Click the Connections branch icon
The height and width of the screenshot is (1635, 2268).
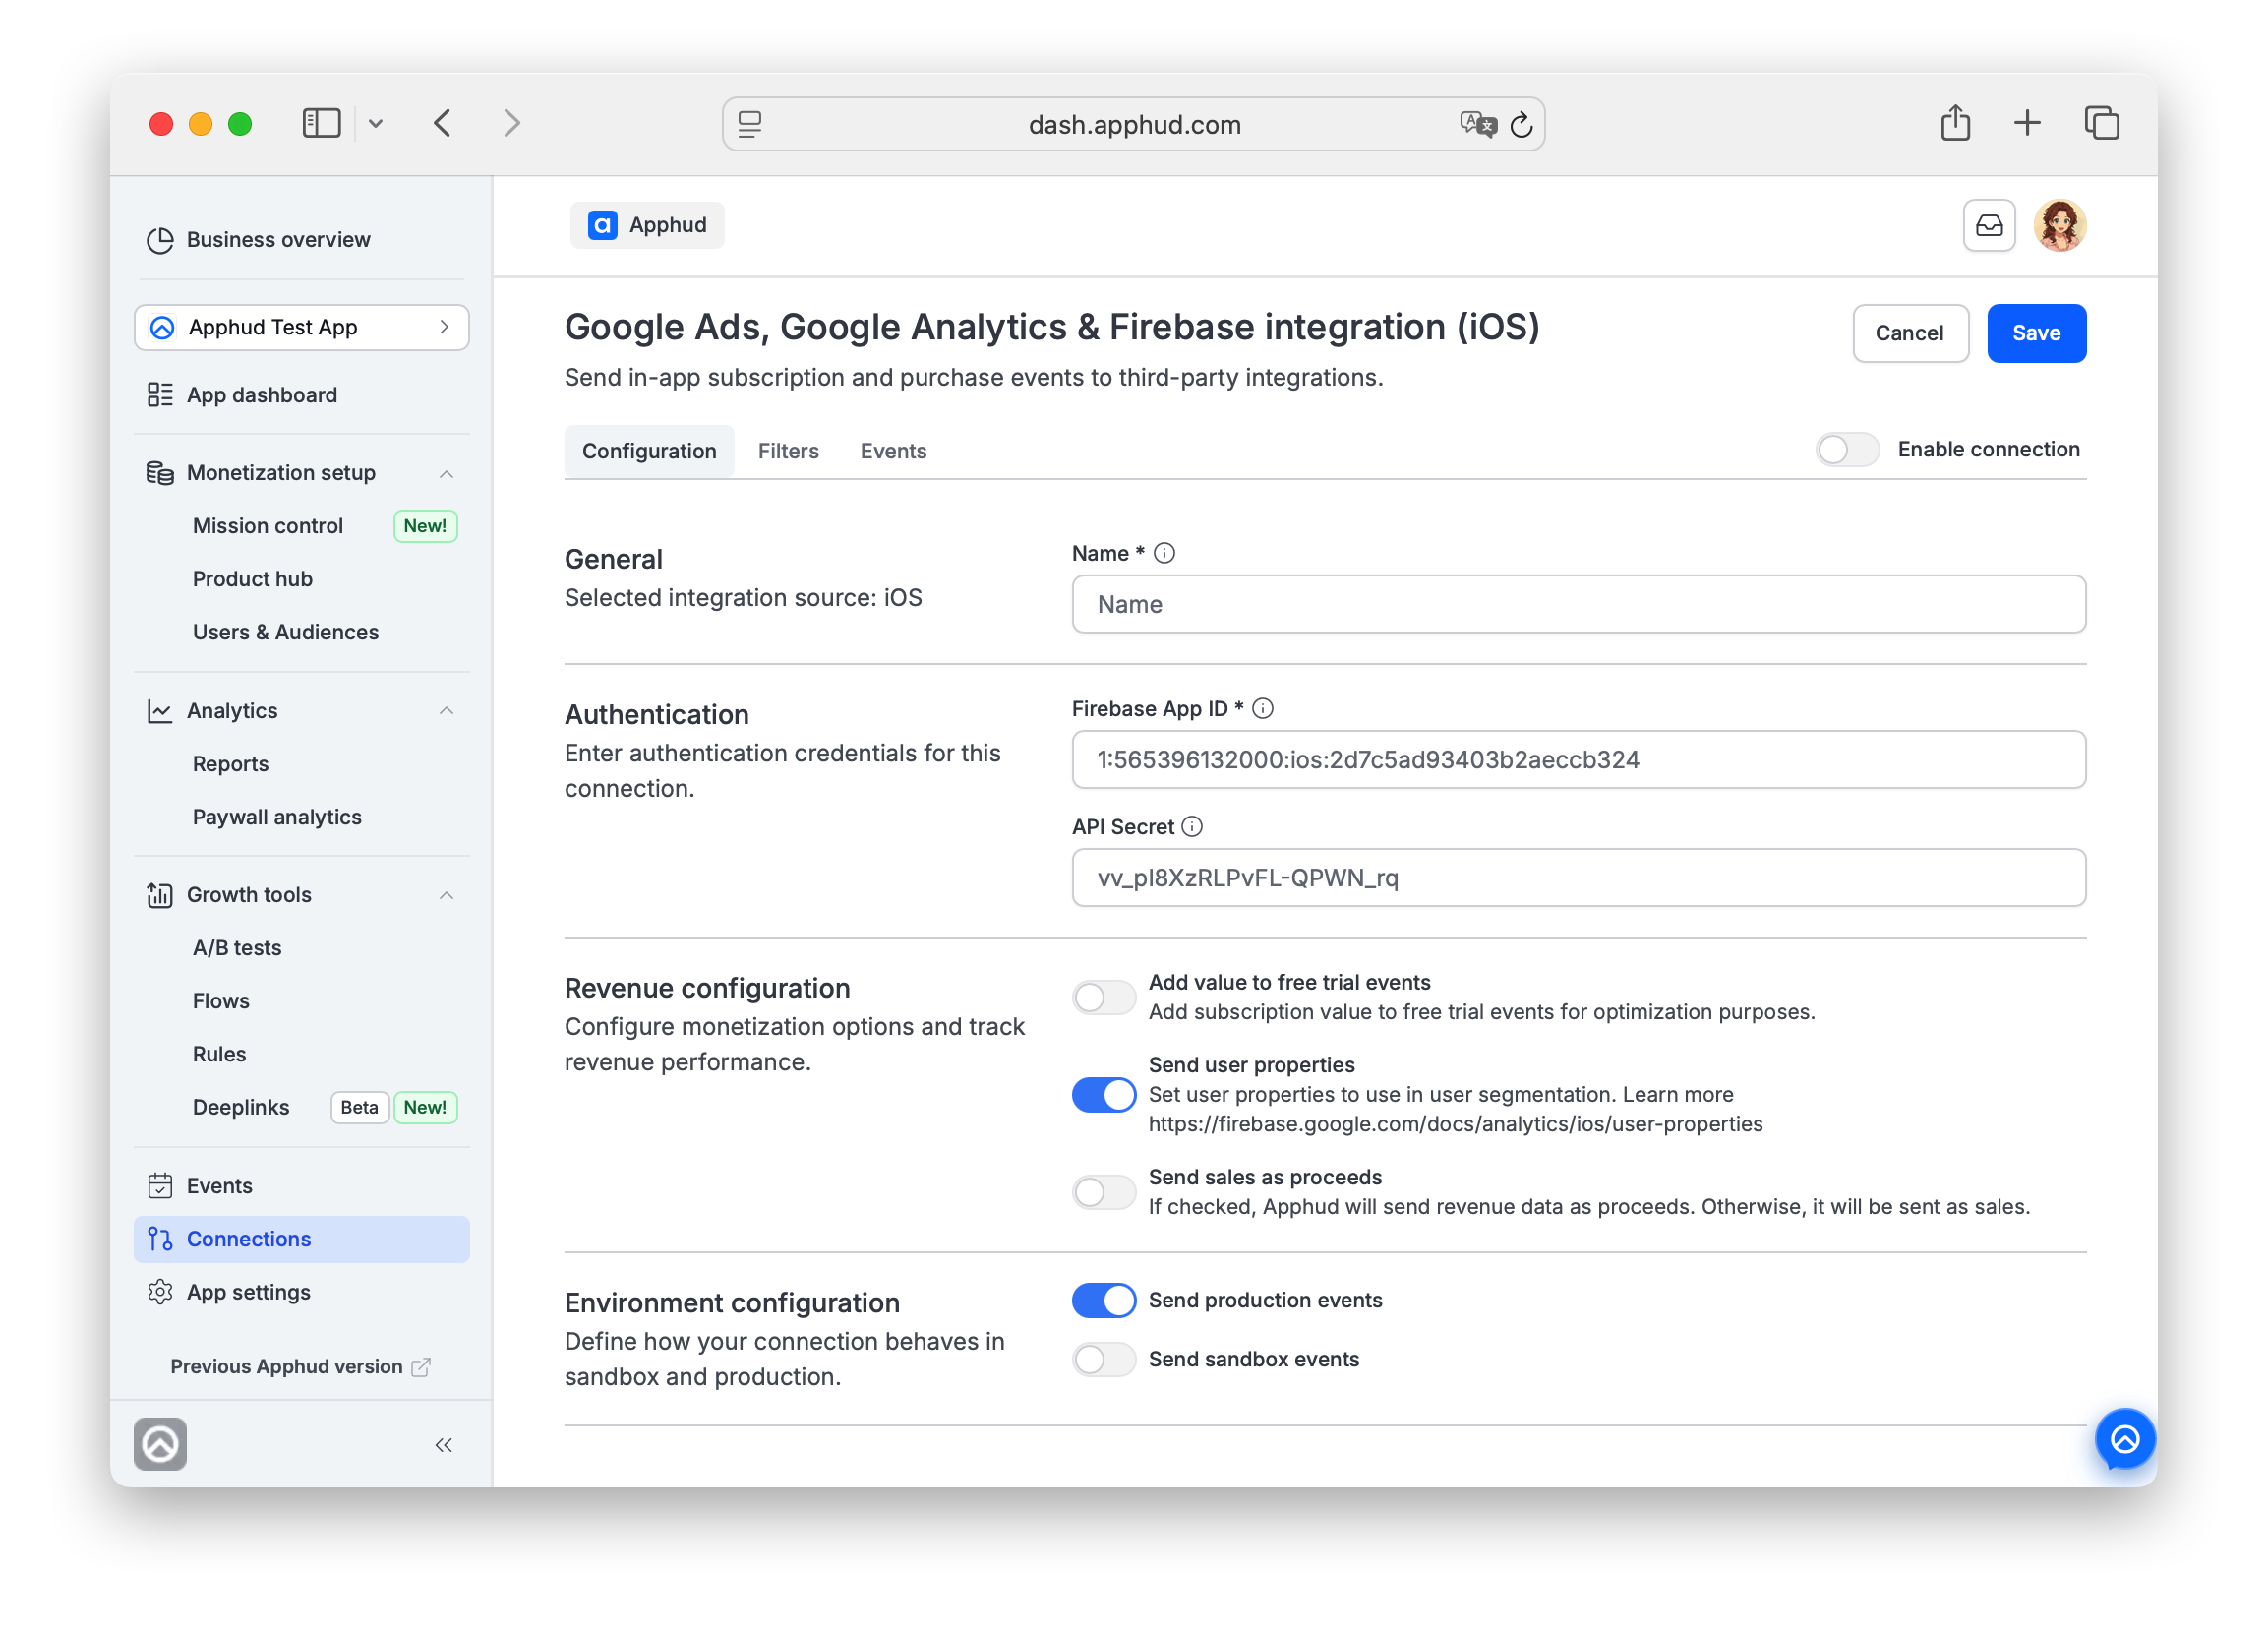[x=160, y=1239]
